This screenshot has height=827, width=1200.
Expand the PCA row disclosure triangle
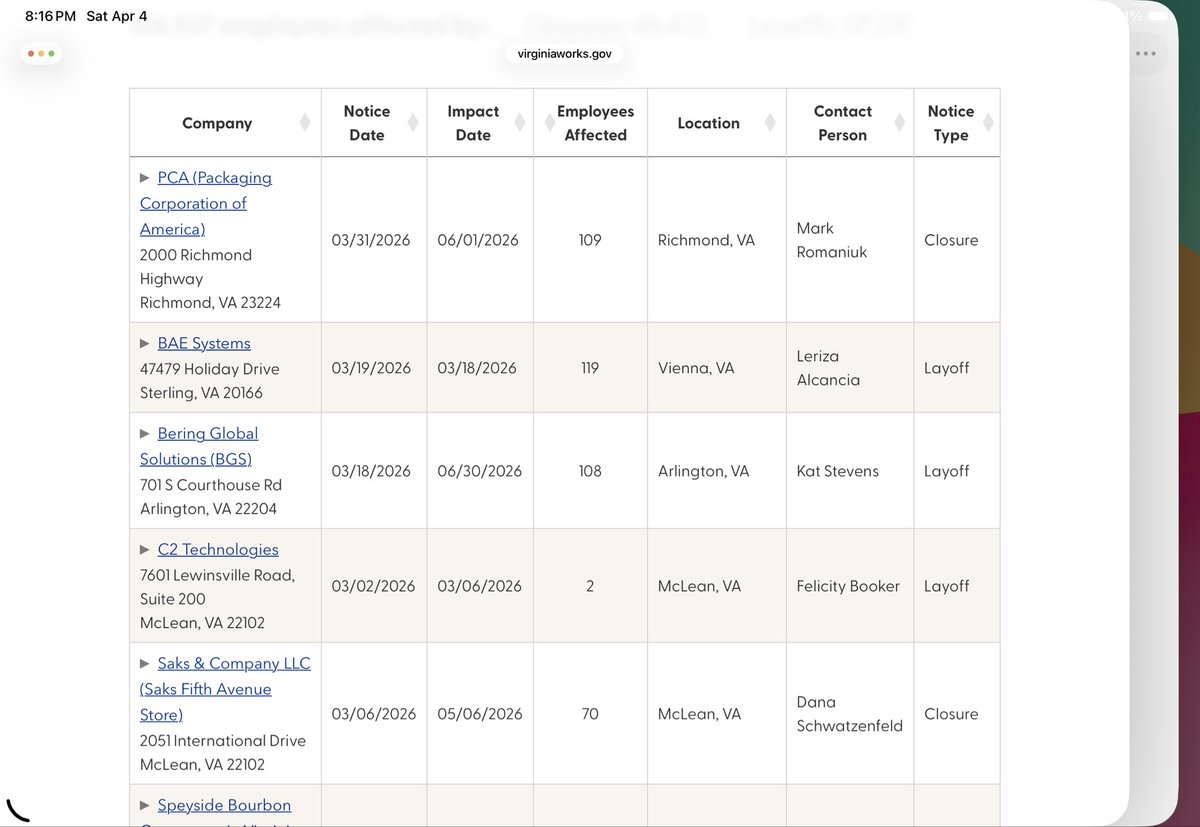tap(145, 178)
